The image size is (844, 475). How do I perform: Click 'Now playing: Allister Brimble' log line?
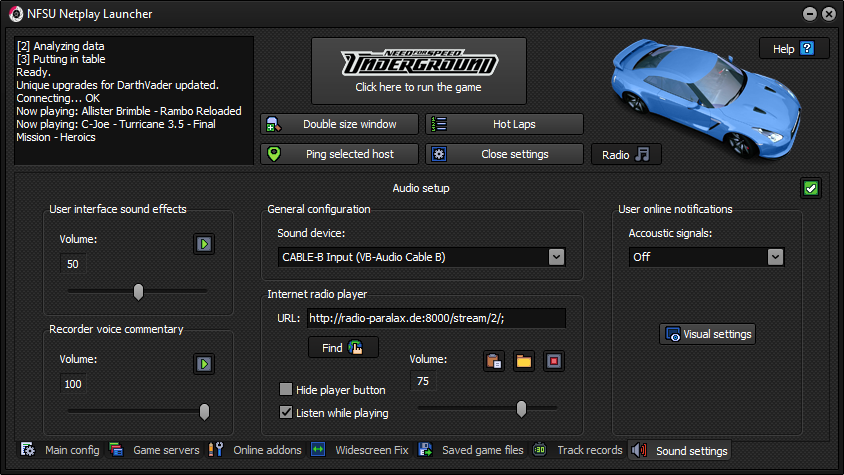click(129, 111)
